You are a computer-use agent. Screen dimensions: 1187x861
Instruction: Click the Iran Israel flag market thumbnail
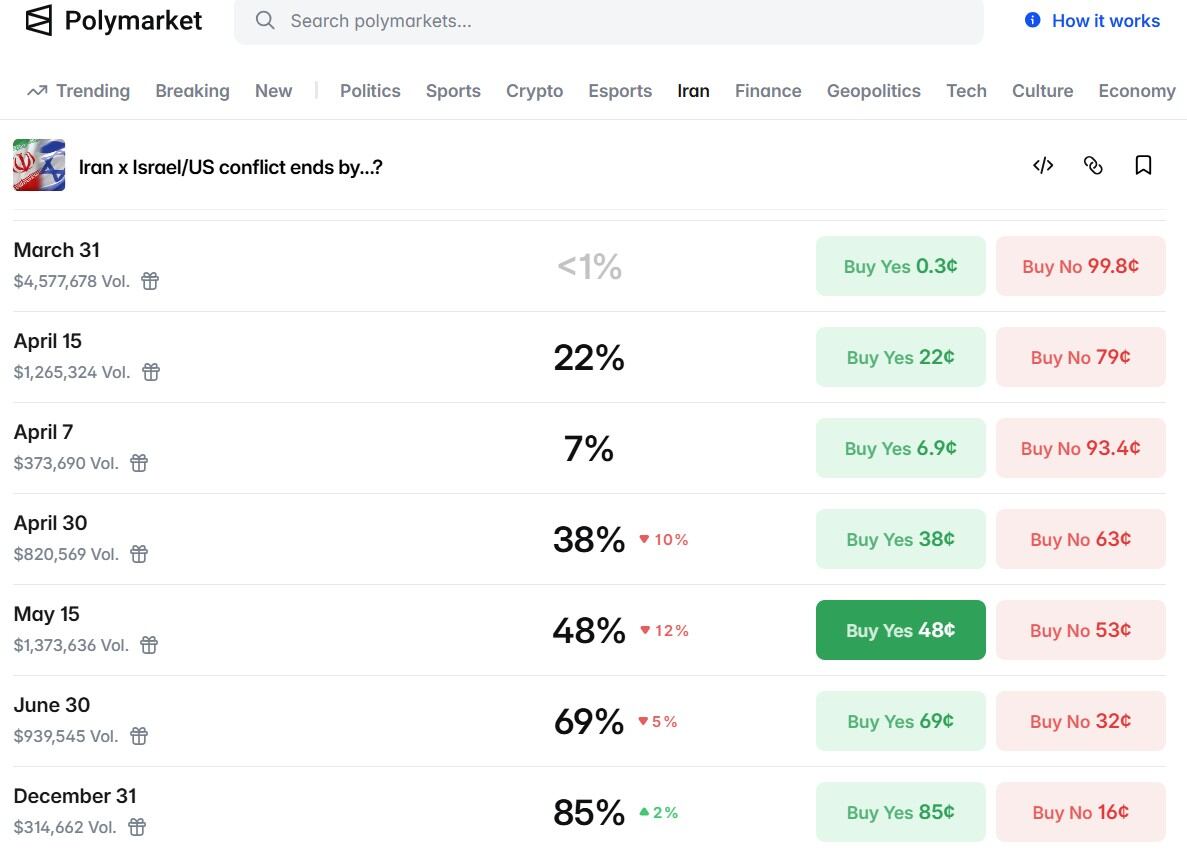click(39, 165)
